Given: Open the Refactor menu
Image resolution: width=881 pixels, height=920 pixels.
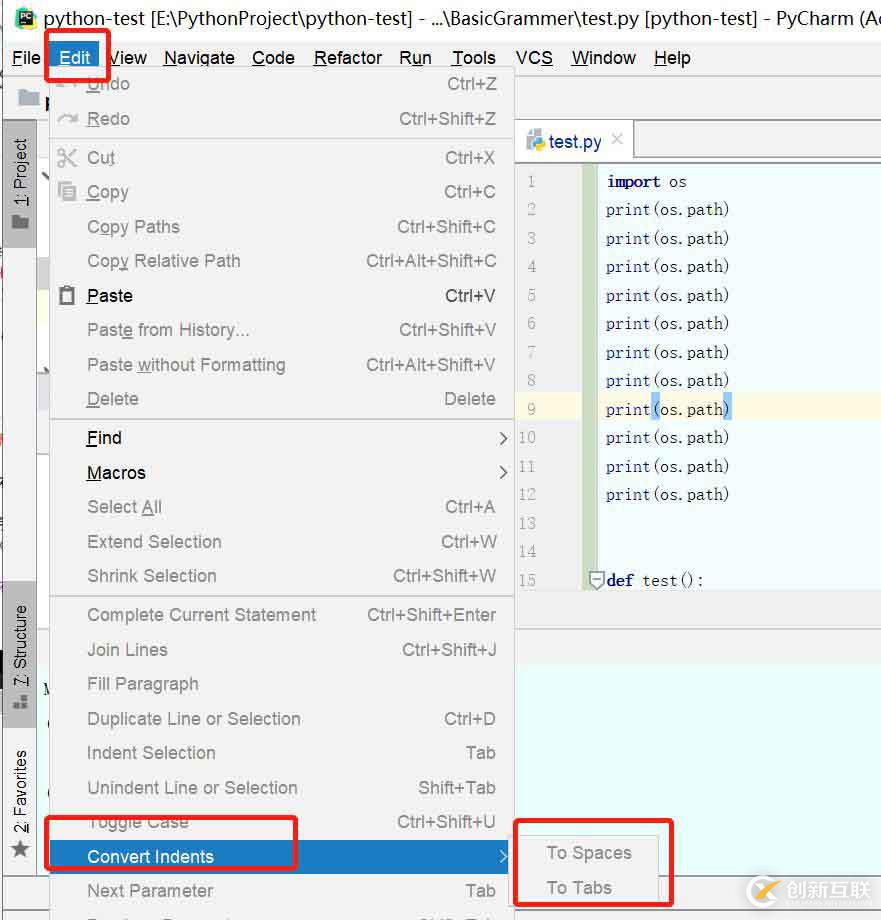Looking at the screenshot, I should point(348,58).
